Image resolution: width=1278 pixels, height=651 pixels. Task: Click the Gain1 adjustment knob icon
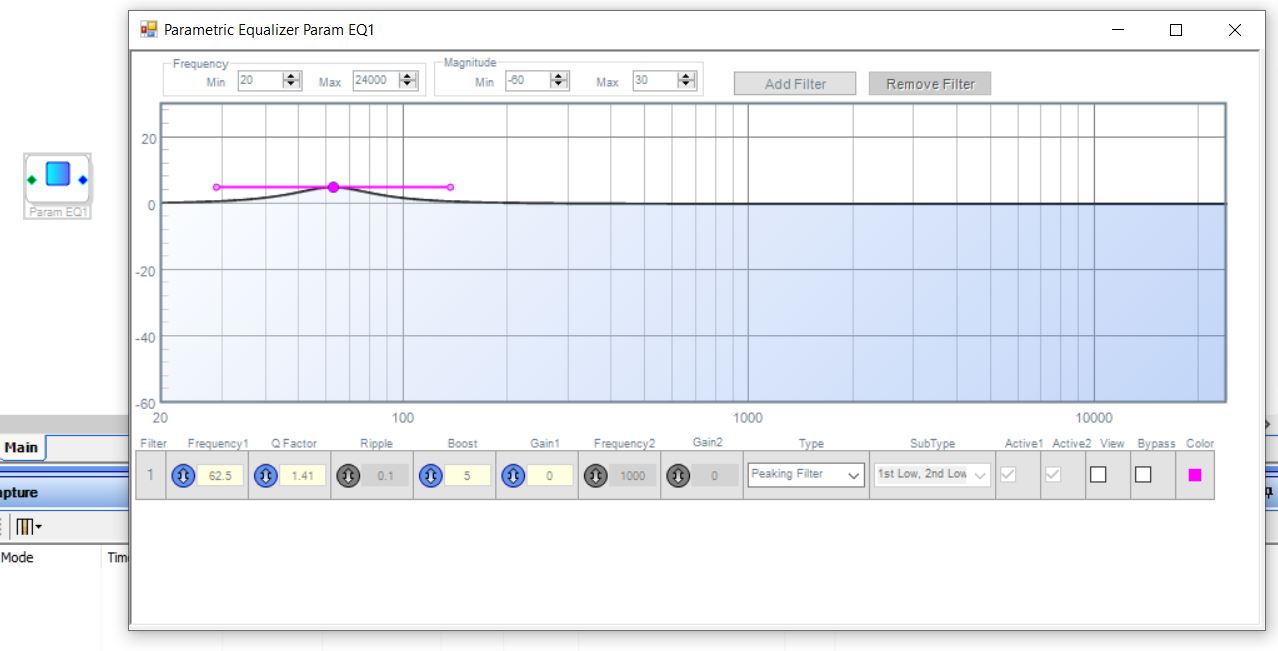pyautogui.click(x=514, y=476)
